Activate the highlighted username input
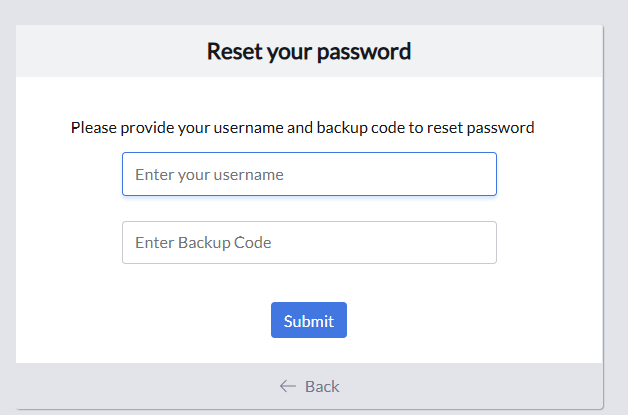628x415 pixels. [x=309, y=174]
